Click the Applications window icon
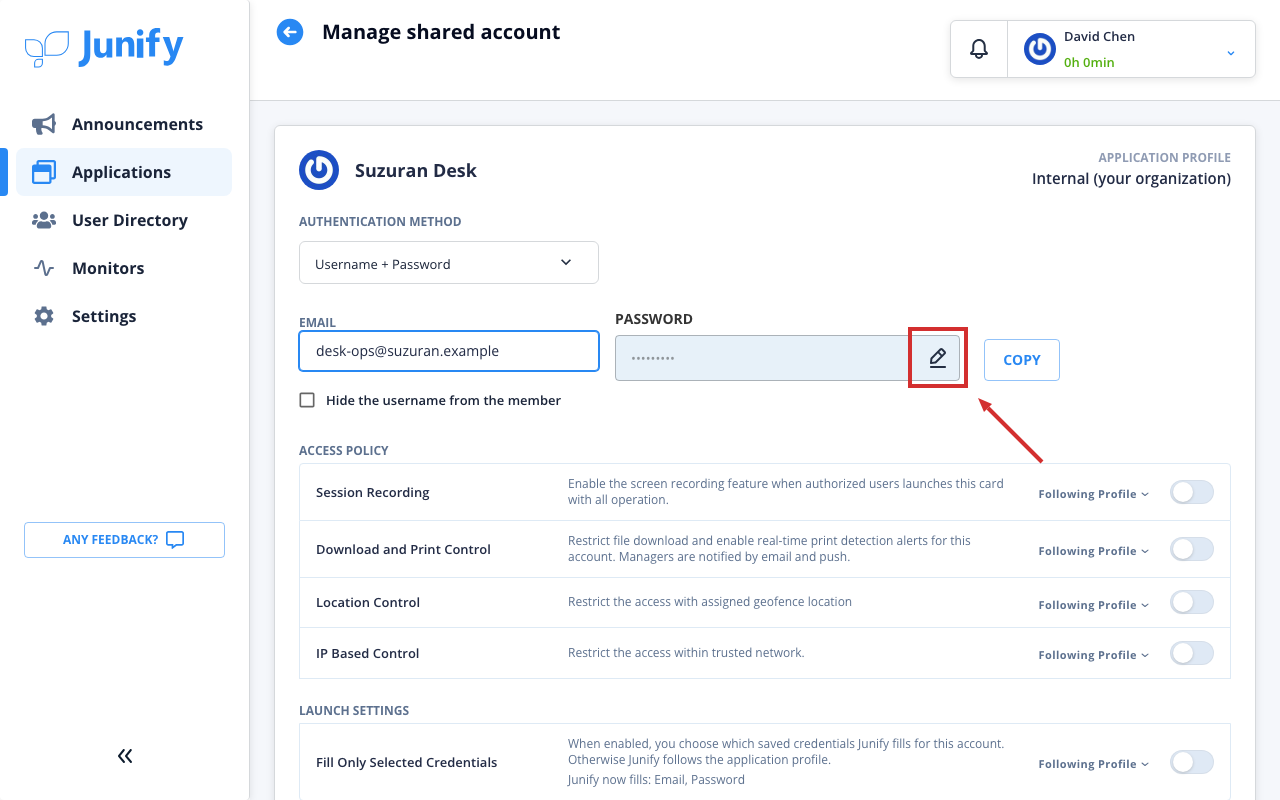The height and width of the screenshot is (800, 1280). click(44, 172)
